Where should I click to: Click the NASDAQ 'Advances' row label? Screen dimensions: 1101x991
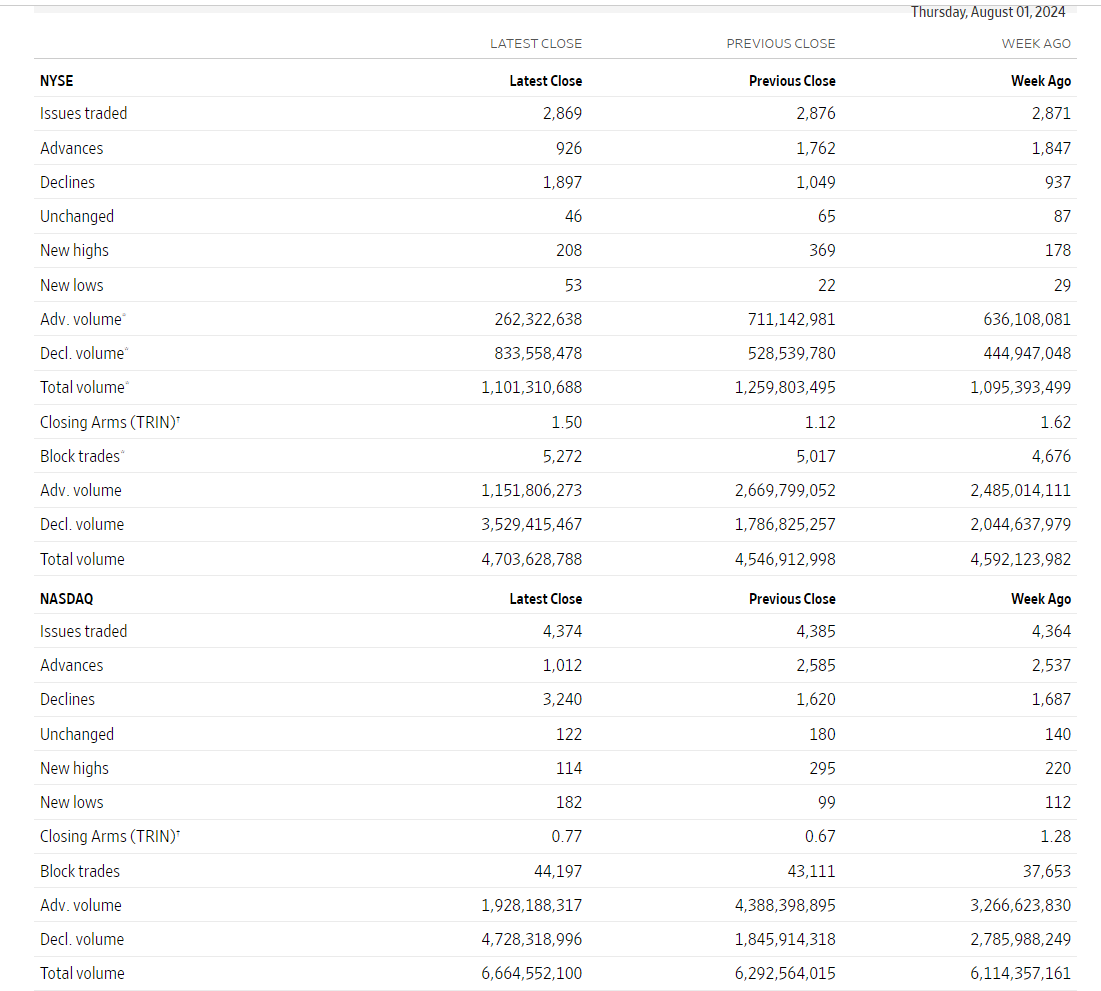pos(72,665)
